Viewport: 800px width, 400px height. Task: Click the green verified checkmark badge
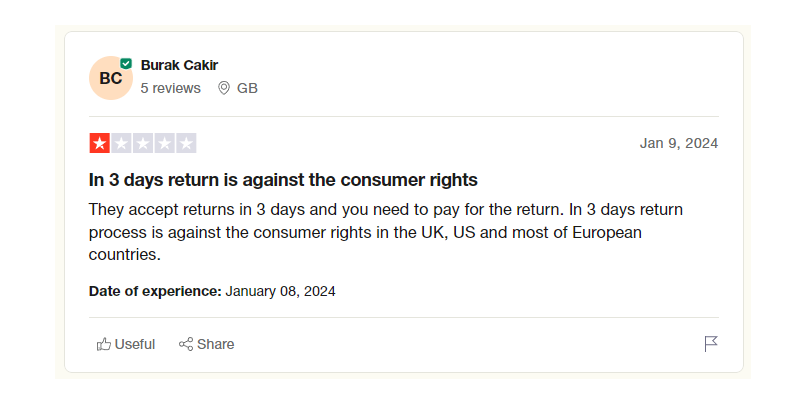[126, 64]
